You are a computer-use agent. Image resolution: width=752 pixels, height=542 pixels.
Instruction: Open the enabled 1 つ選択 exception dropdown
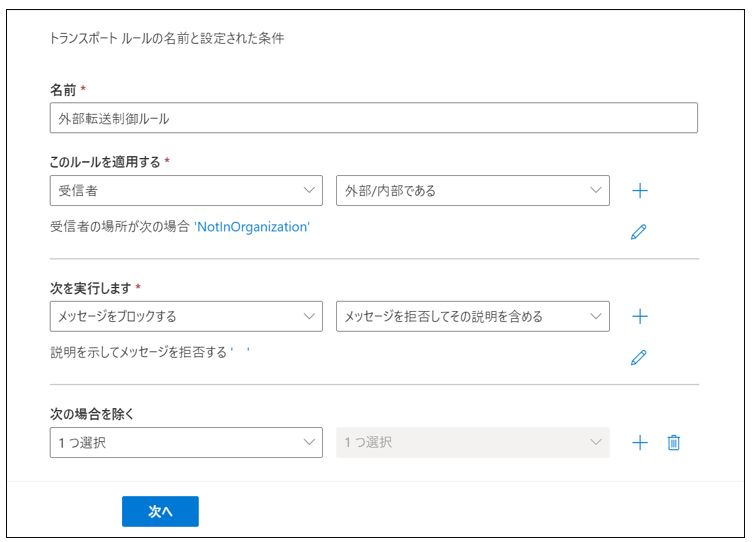coord(186,442)
